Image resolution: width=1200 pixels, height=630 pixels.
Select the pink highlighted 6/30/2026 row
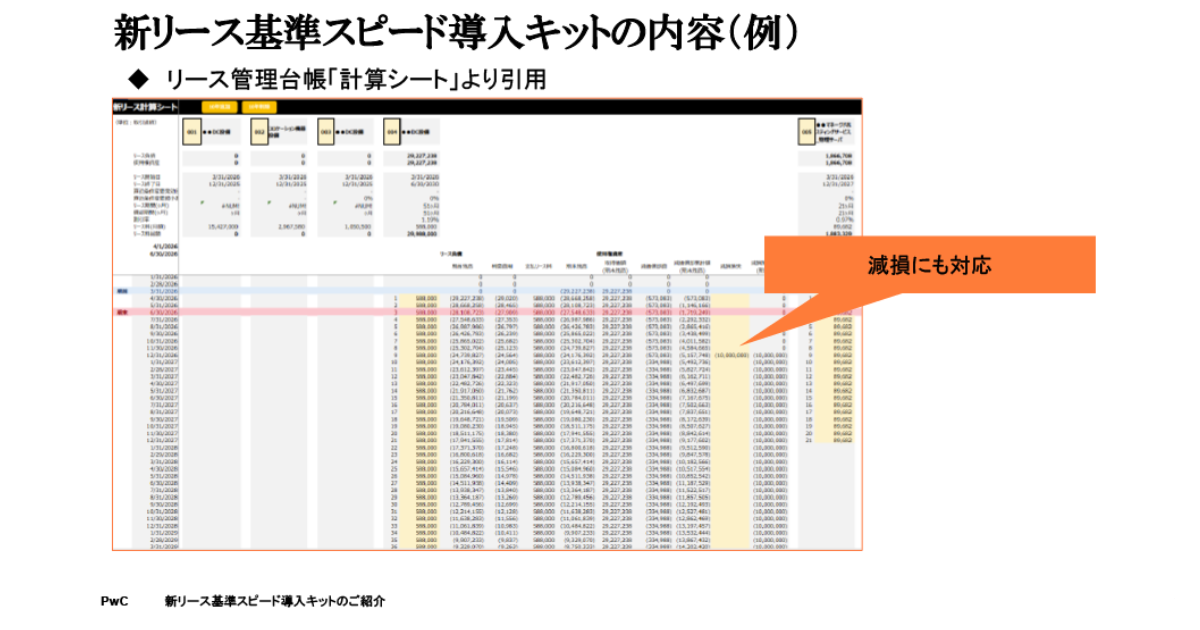pos(480,312)
